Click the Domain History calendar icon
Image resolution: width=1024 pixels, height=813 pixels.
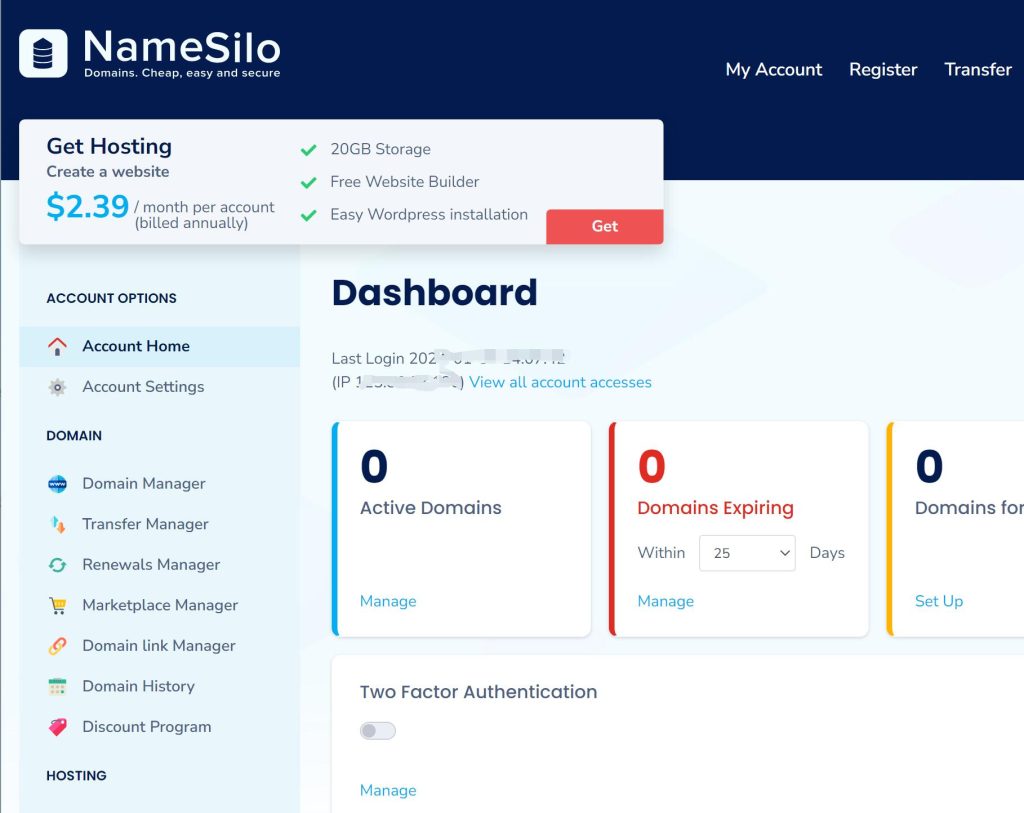pyautogui.click(x=57, y=686)
